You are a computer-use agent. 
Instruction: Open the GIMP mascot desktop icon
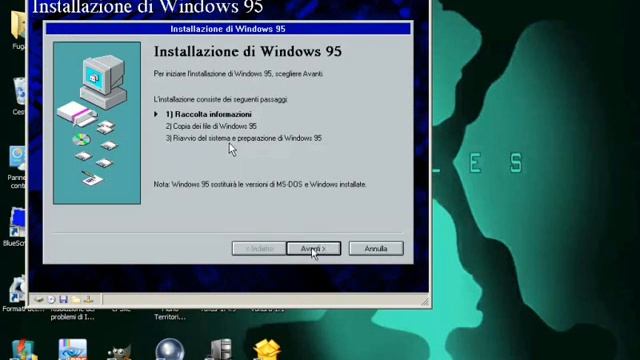pyautogui.click(x=120, y=351)
